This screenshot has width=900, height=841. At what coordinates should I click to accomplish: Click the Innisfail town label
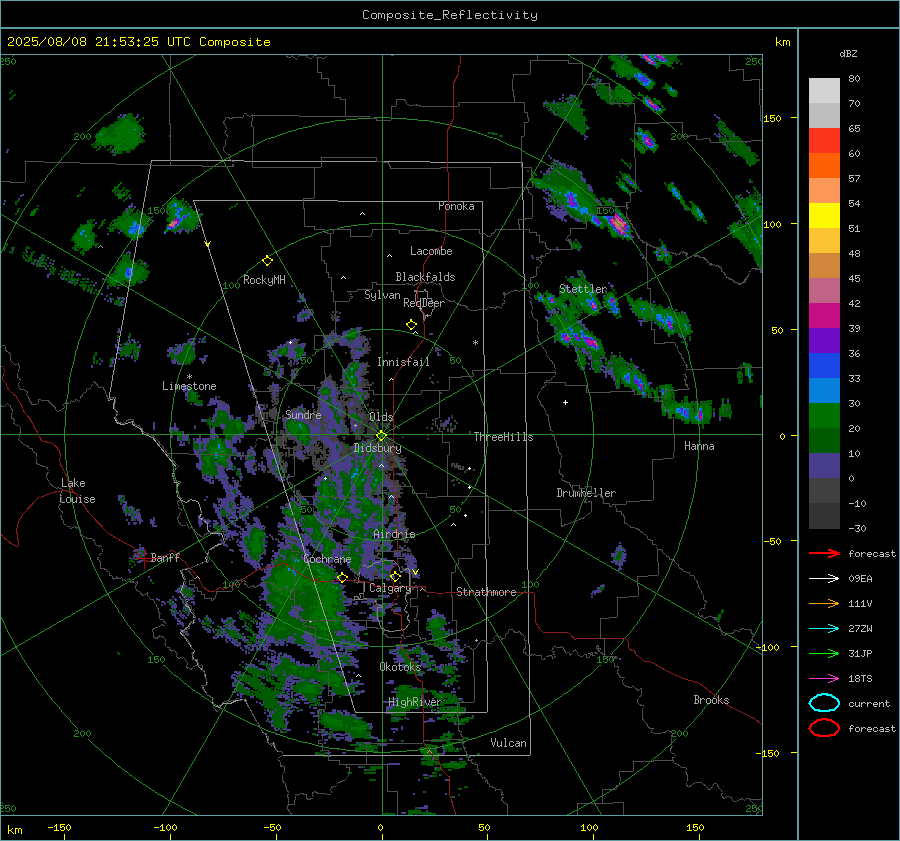pyautogui.click(x=403, y=362)
